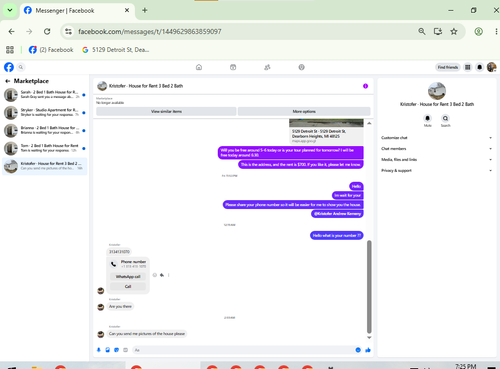Expand the Customize chat section
Viewport: 500px width, 369px height.
point(436,138)
